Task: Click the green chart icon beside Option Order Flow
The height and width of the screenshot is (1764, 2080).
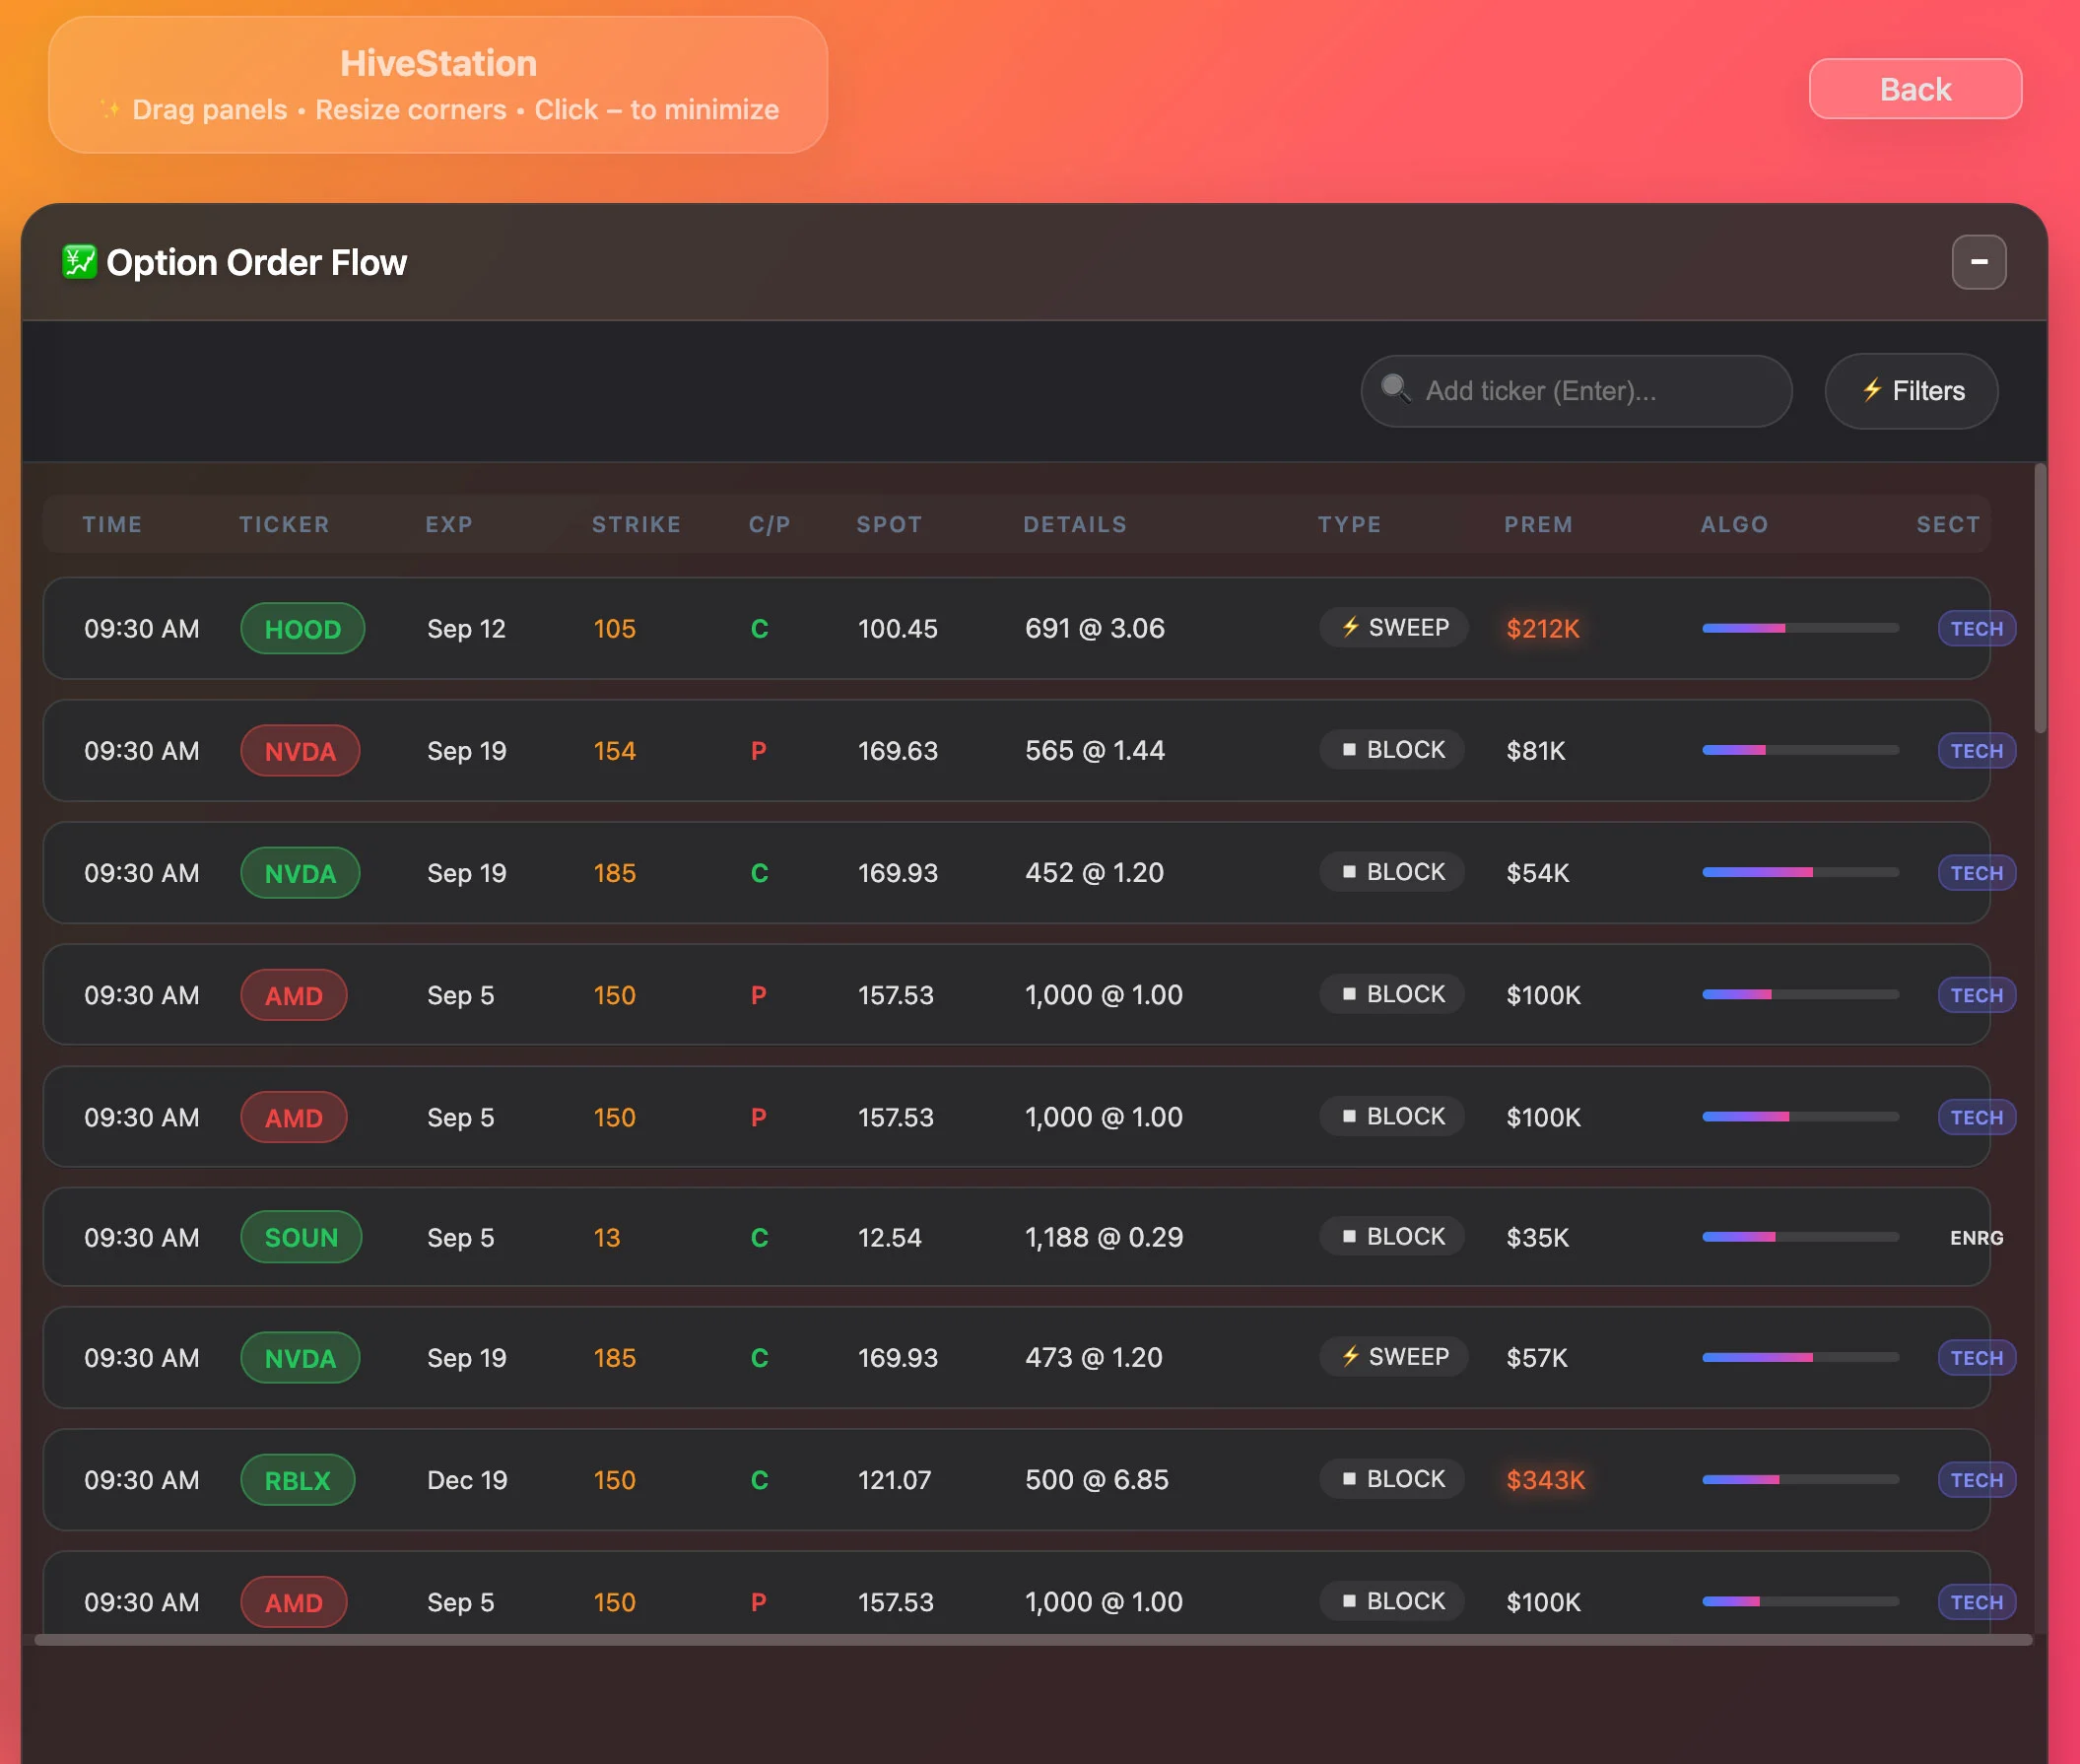Action: (78, 261)
